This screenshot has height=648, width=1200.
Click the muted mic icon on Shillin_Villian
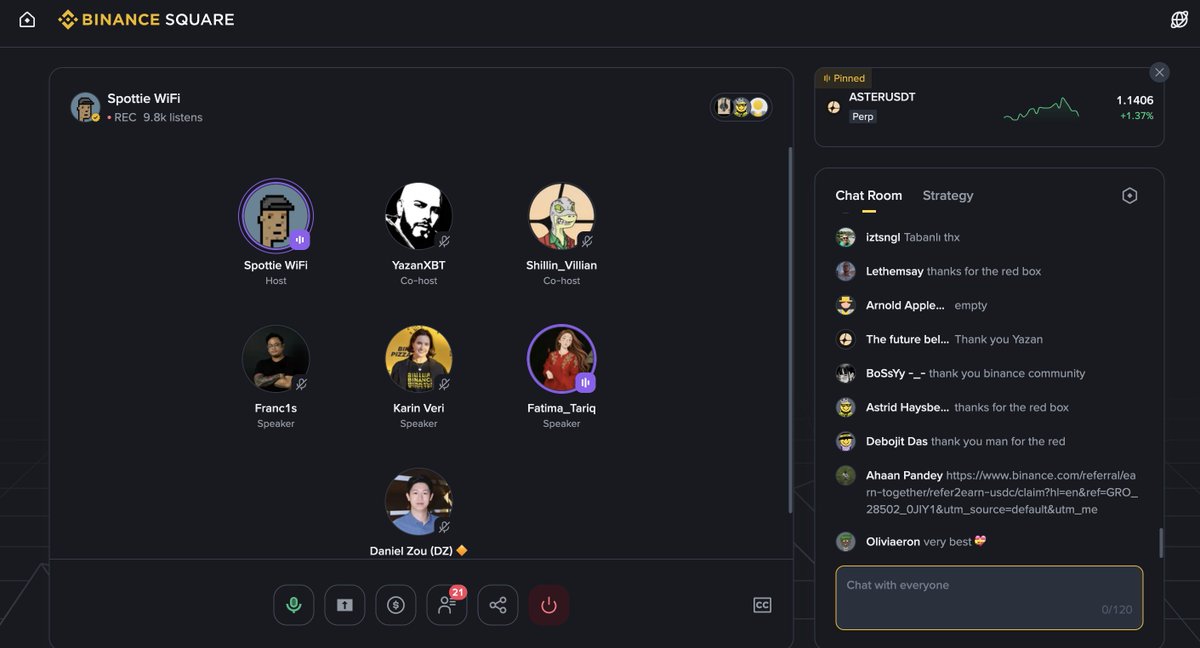(587, 241)
